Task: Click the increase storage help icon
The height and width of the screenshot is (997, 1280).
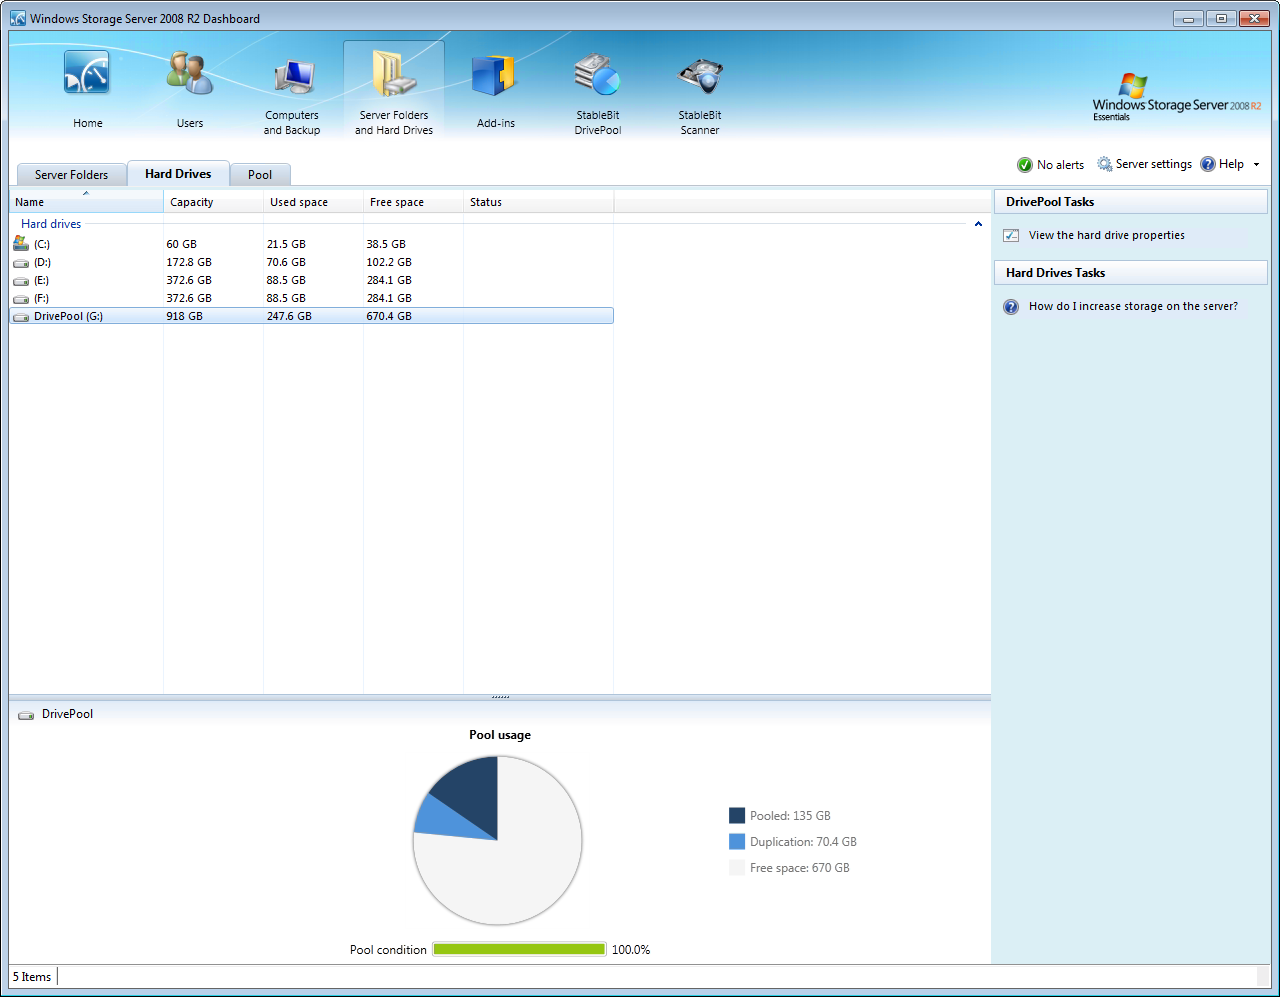Action: tap(1011, 307)
